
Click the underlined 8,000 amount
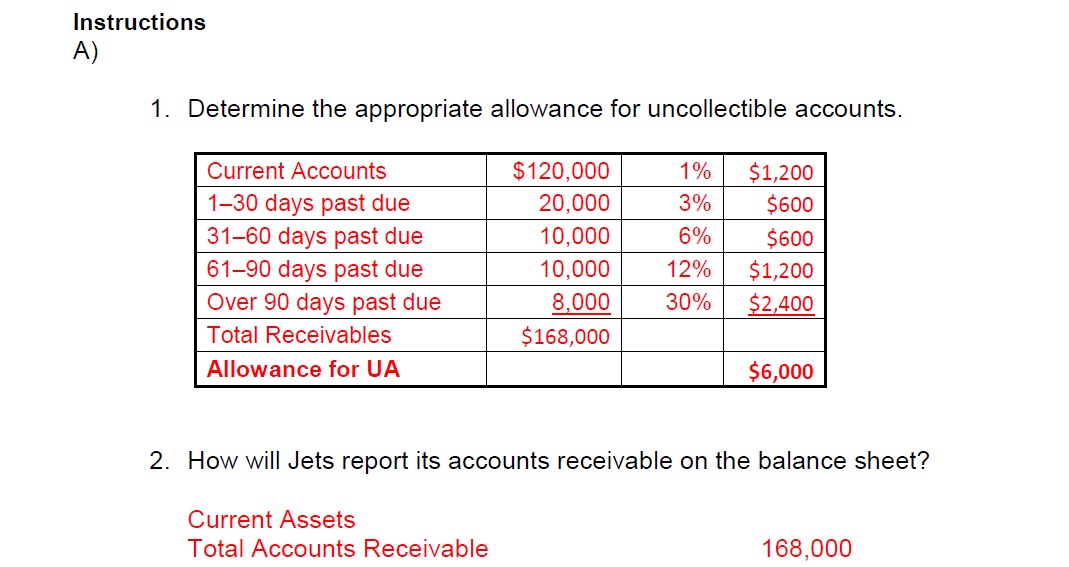point(580,303)
